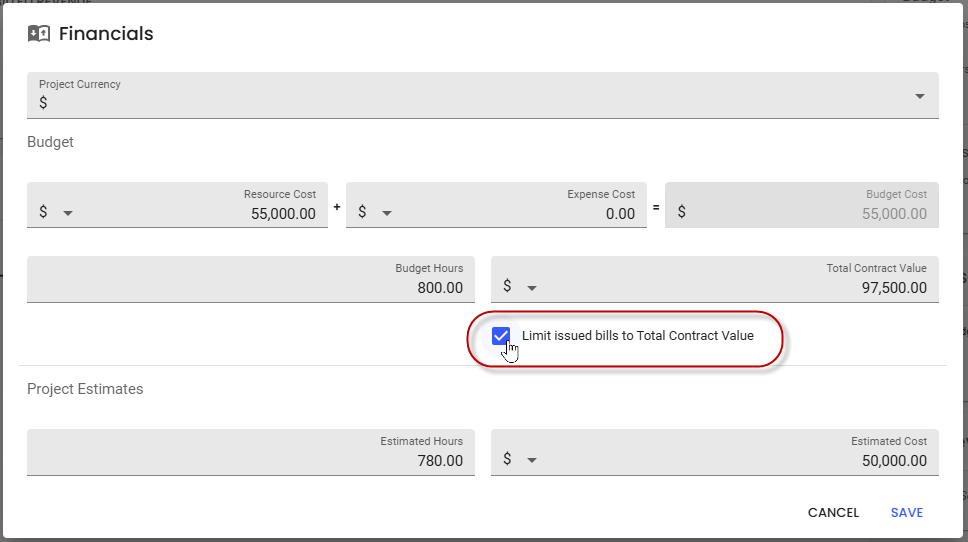968x542 pixels.
Task: Open the Estimated Cost currency dropdown
Action: coord(532,461)
